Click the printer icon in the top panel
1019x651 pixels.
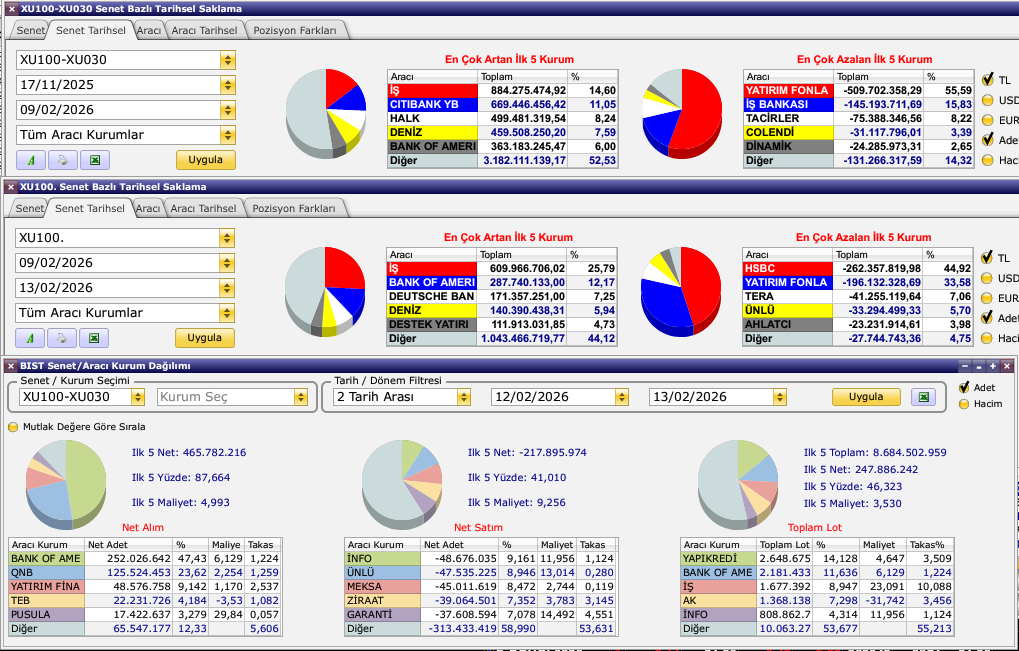(62, 160)
